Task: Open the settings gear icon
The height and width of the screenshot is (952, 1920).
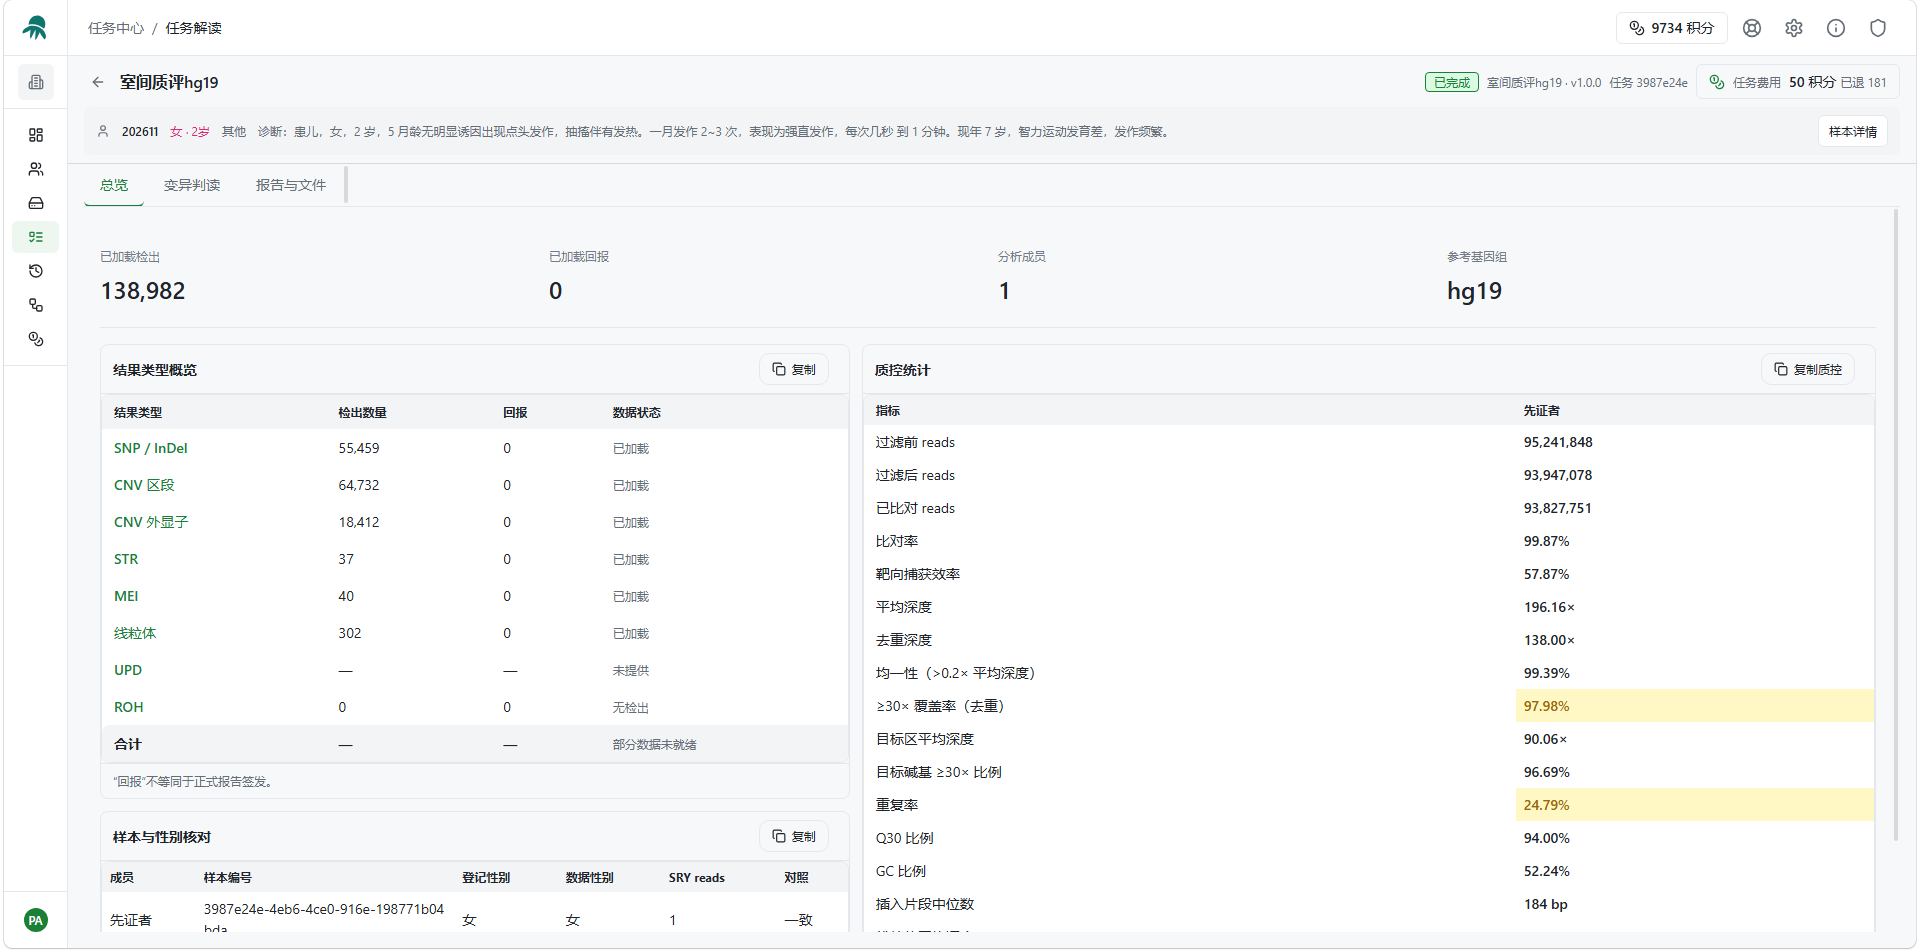Action: click(1794, 28)
